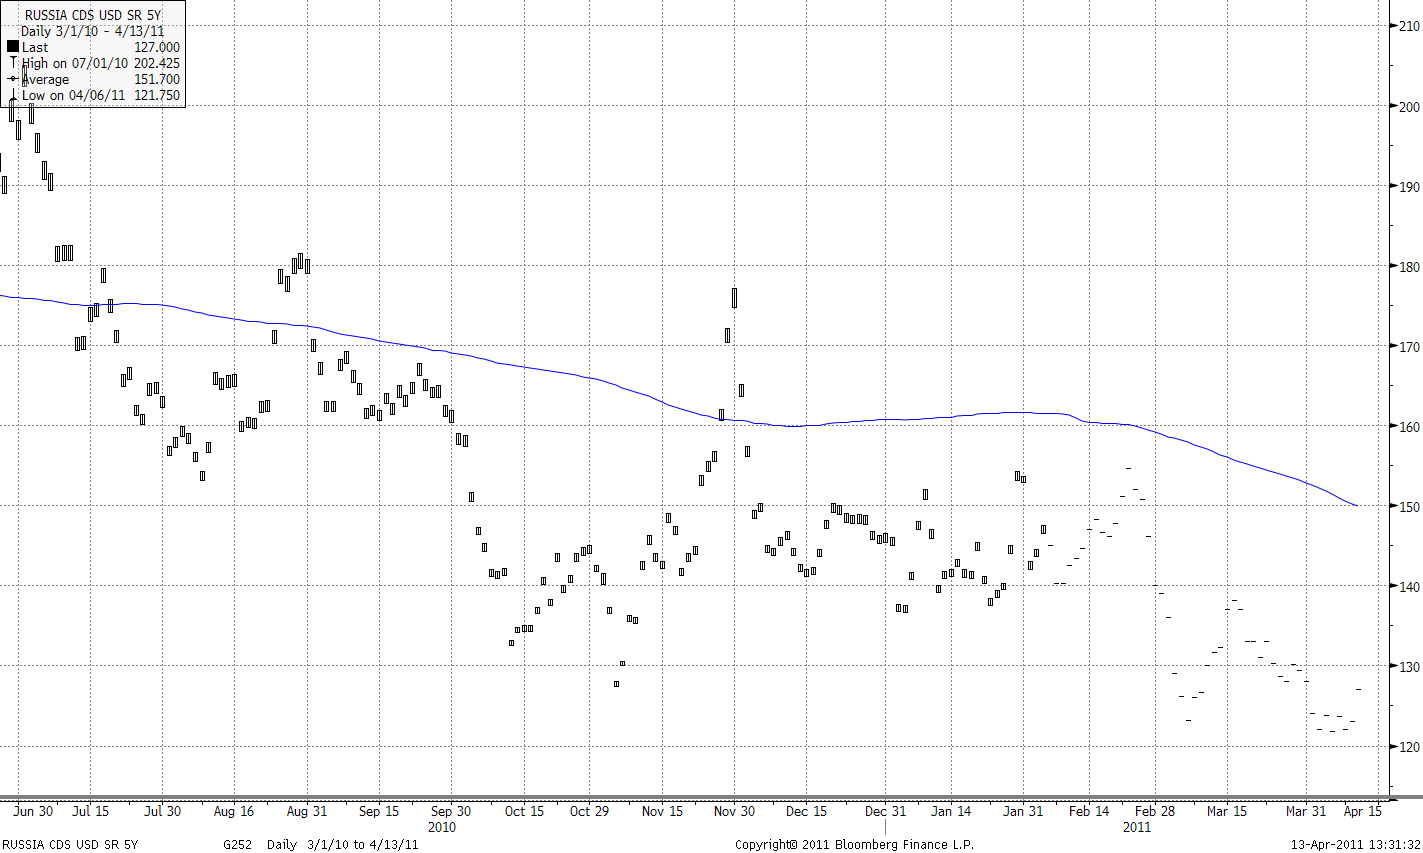Click the 'Sep 30' date label
This screenshot has width=1423, height=853.
(x=451, y=811)
